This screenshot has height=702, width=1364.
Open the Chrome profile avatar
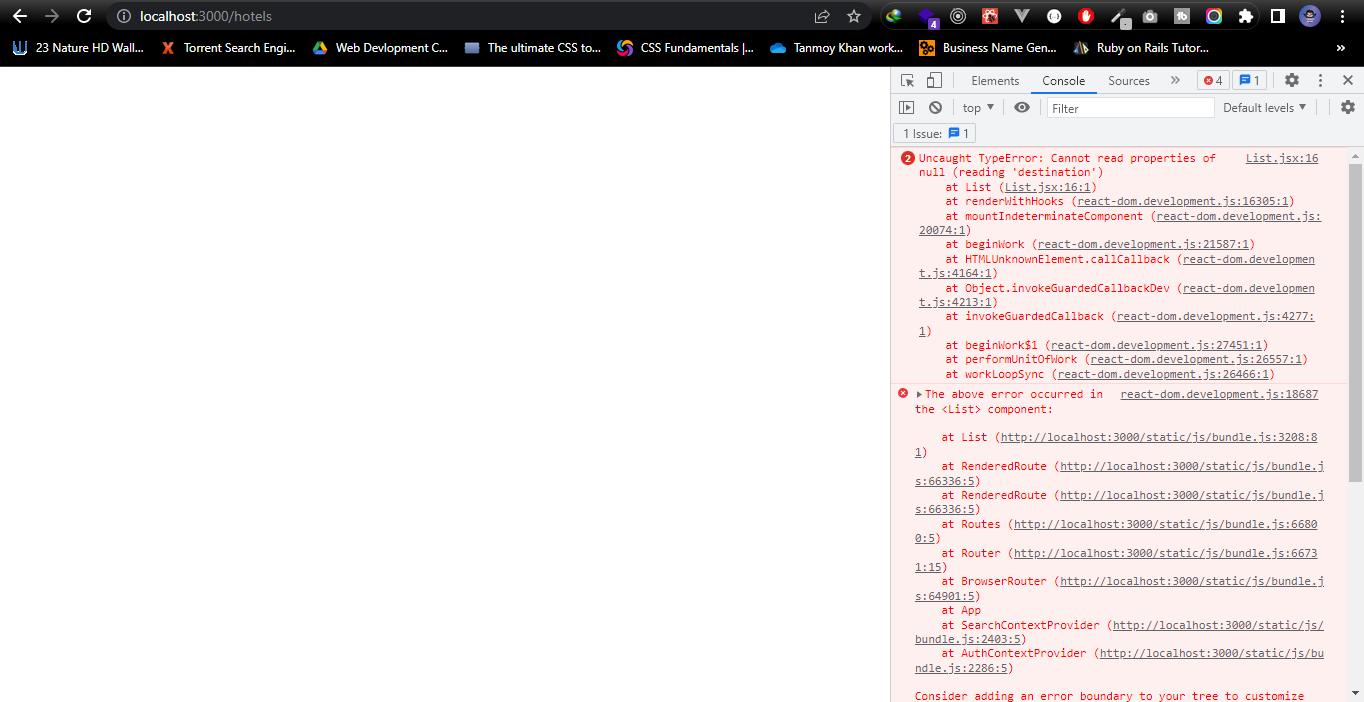(x=1310, y=16)
